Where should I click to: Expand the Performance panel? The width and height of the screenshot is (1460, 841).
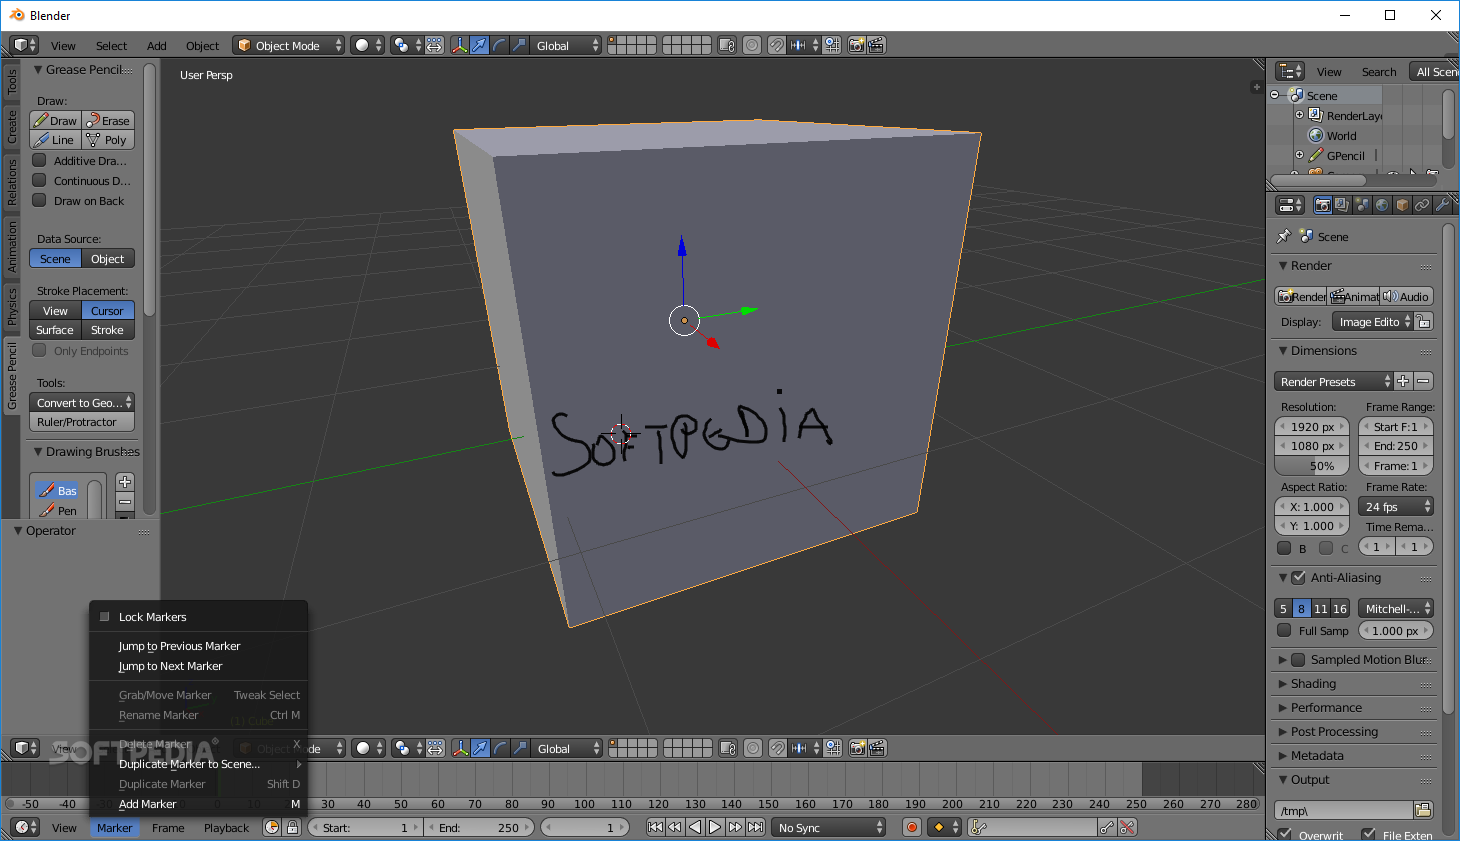pos(1326,707)
